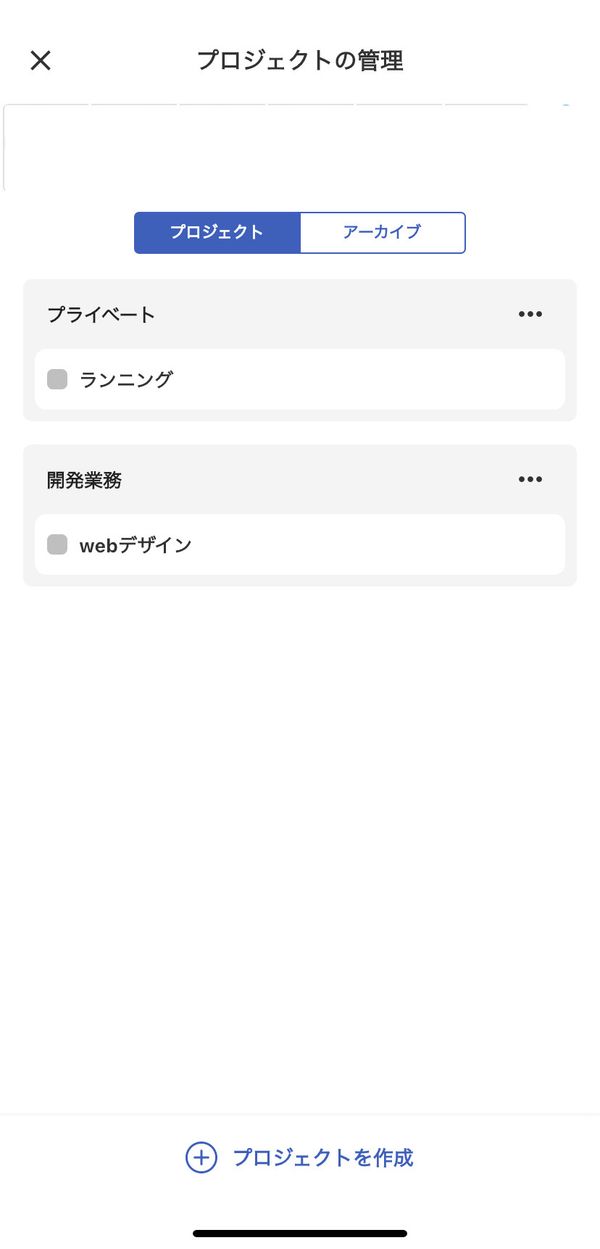Switch to the アーカイブ tab
The height and width of the screenshot is (1249, 600).
pos(382,232)
